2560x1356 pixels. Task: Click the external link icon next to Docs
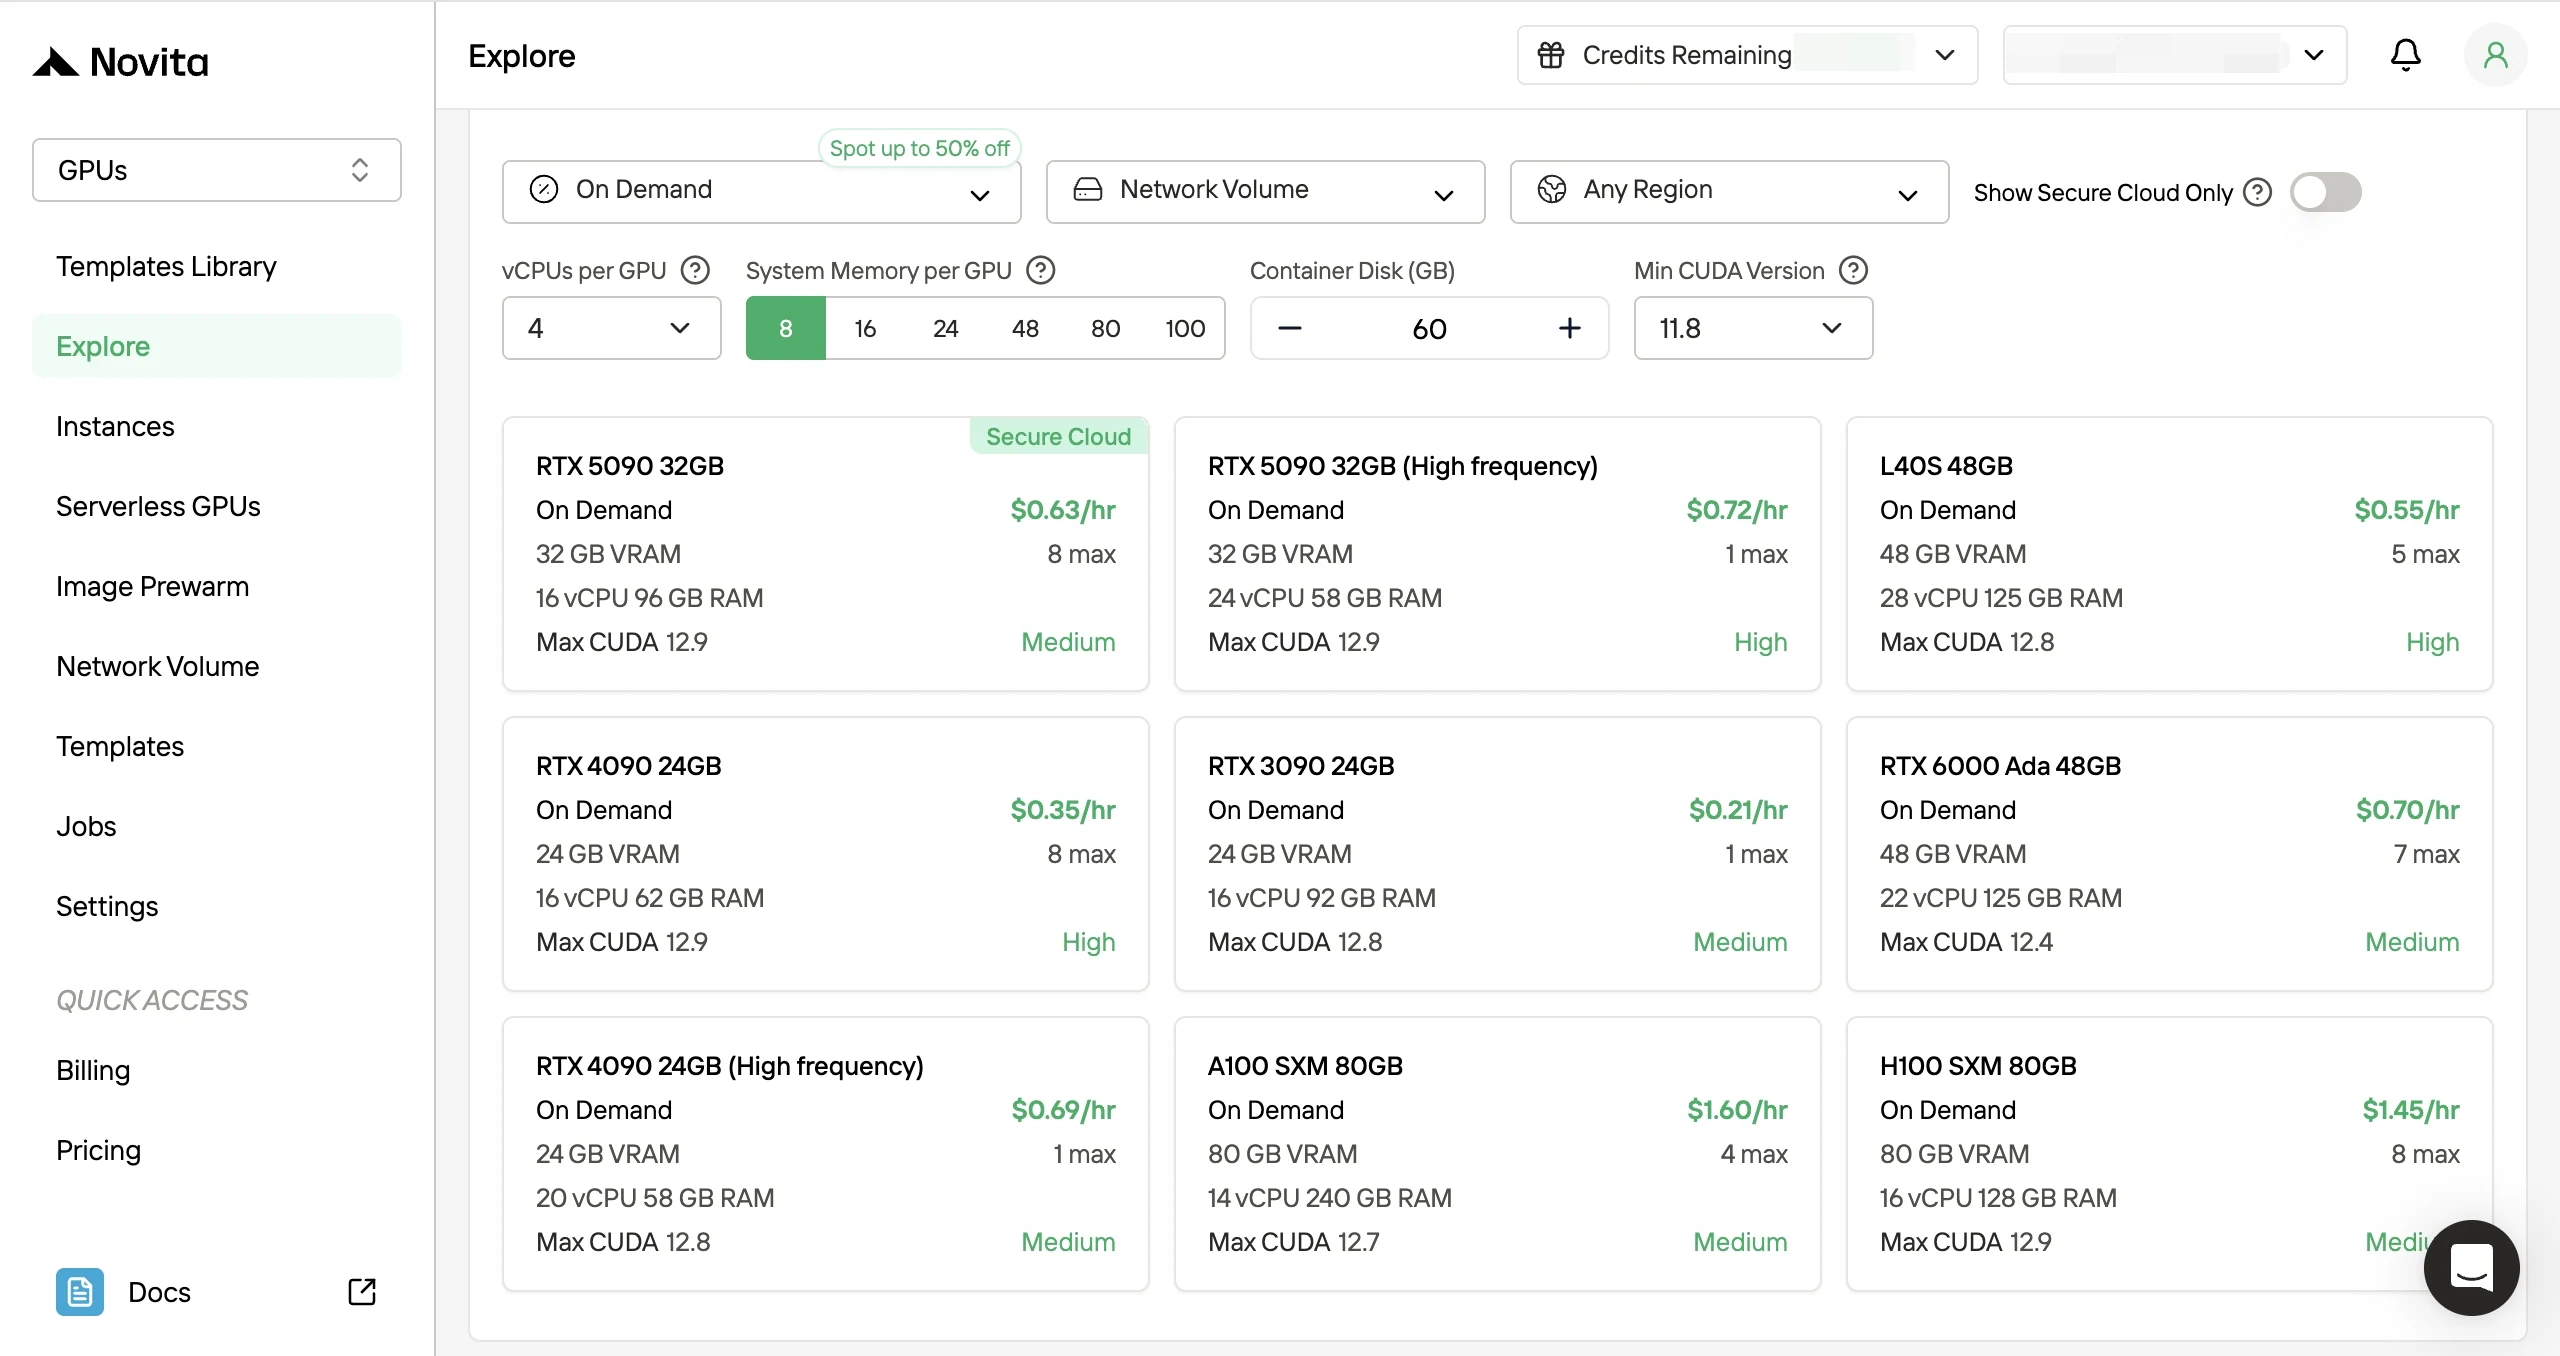pyautogui.click(x=362, y=1292)
